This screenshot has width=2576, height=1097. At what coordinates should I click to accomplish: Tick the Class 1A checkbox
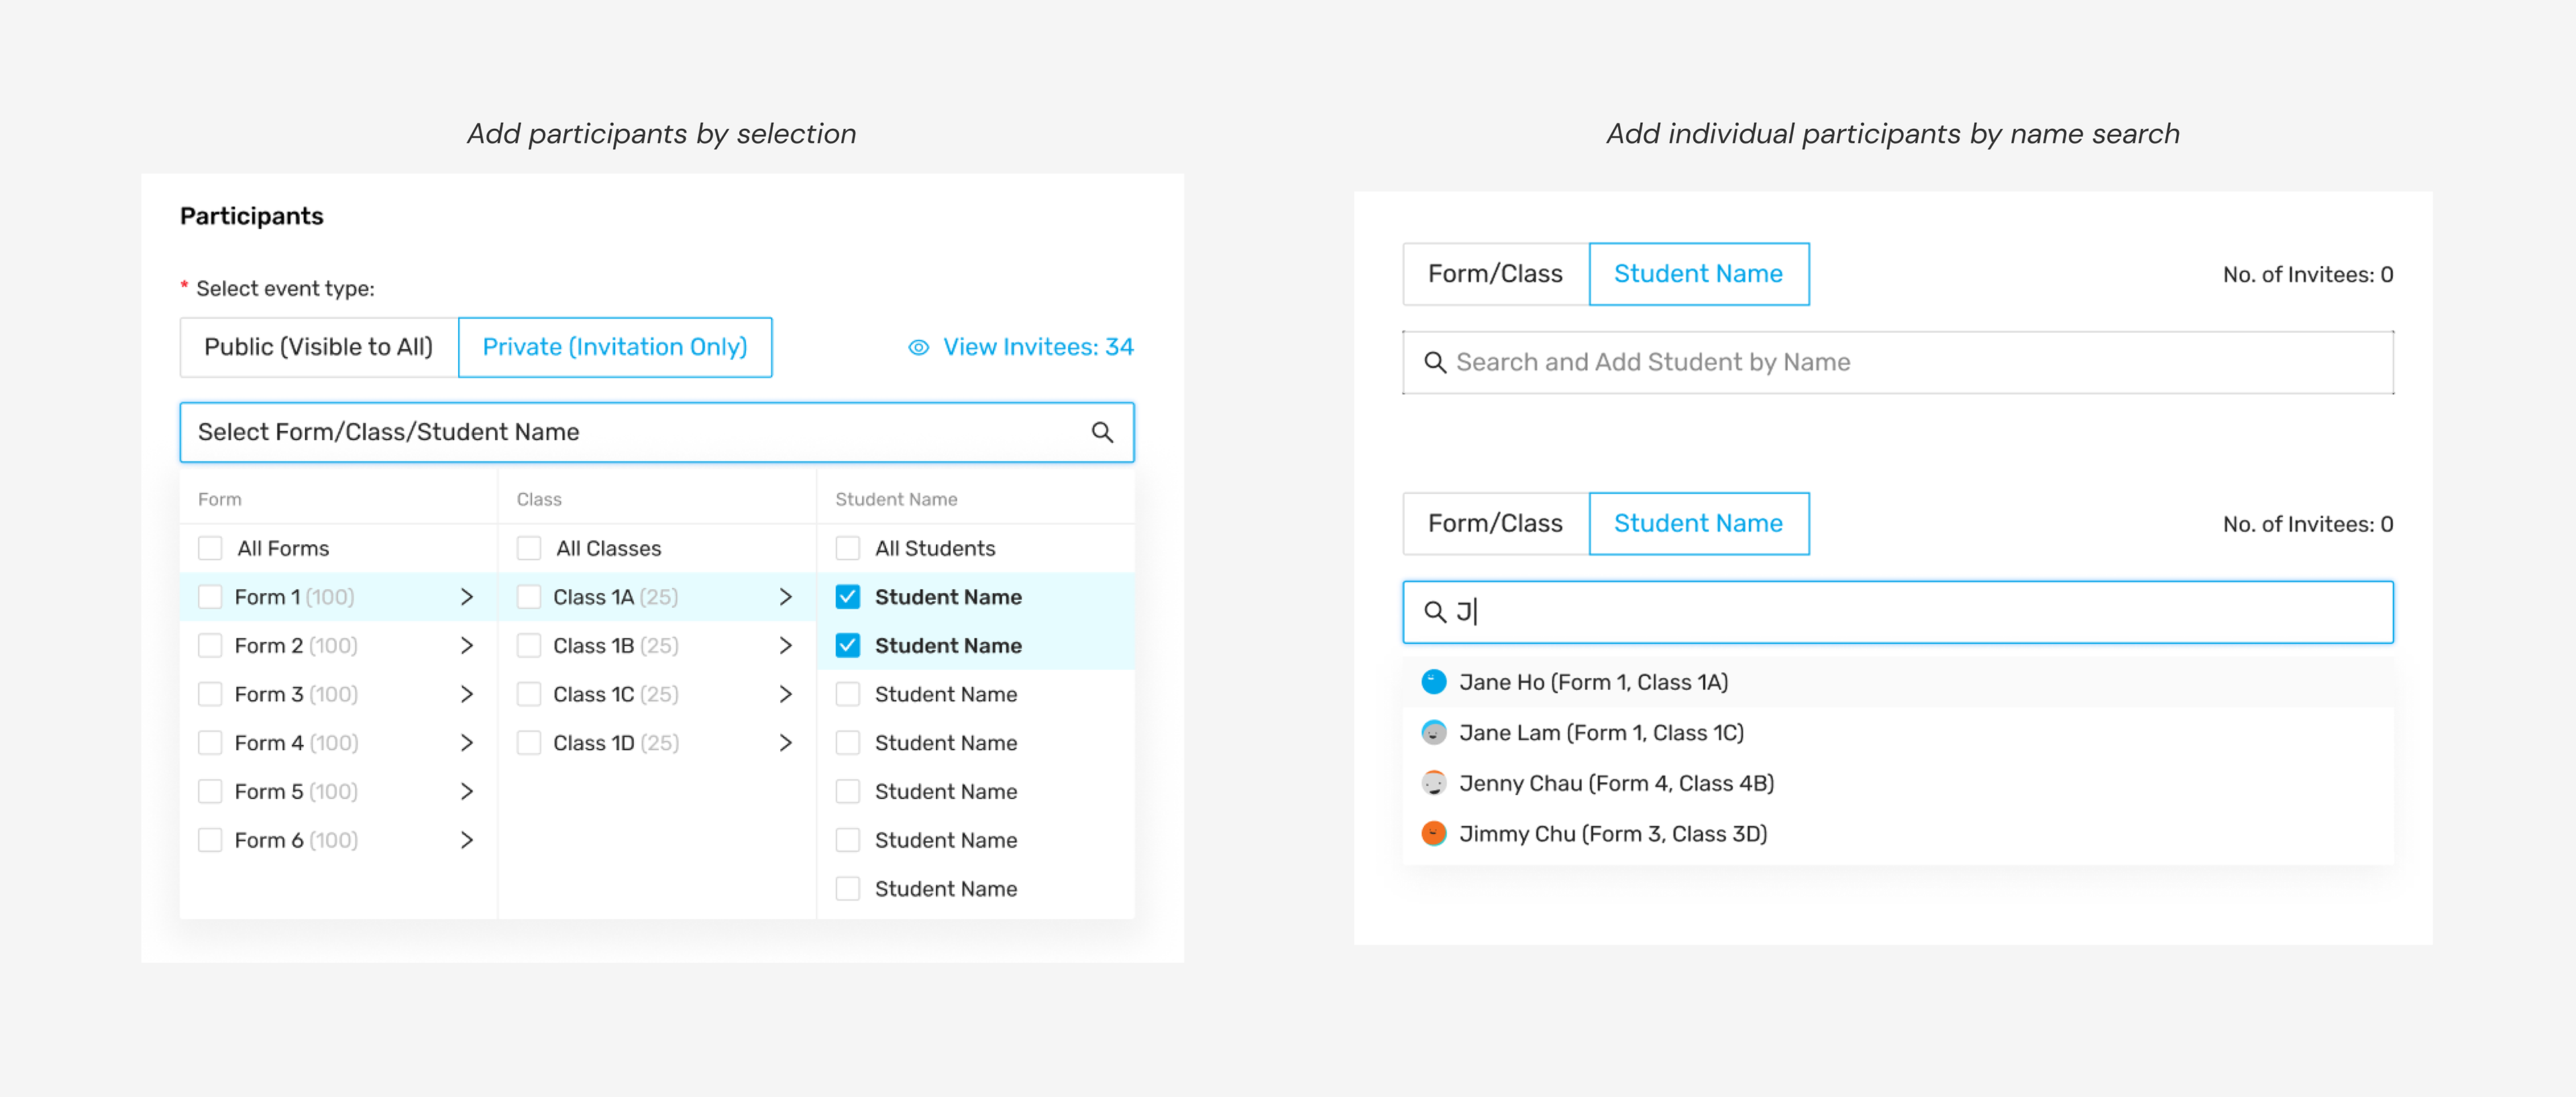point(529,597)
